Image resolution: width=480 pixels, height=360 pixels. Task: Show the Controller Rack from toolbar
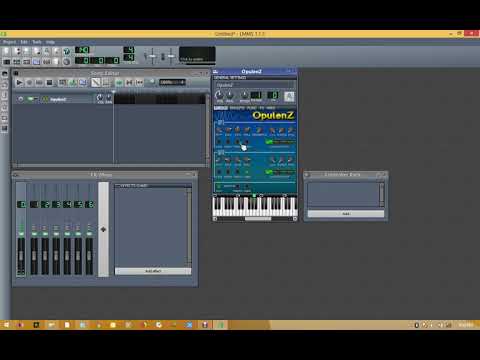click(x=67, y=62)
